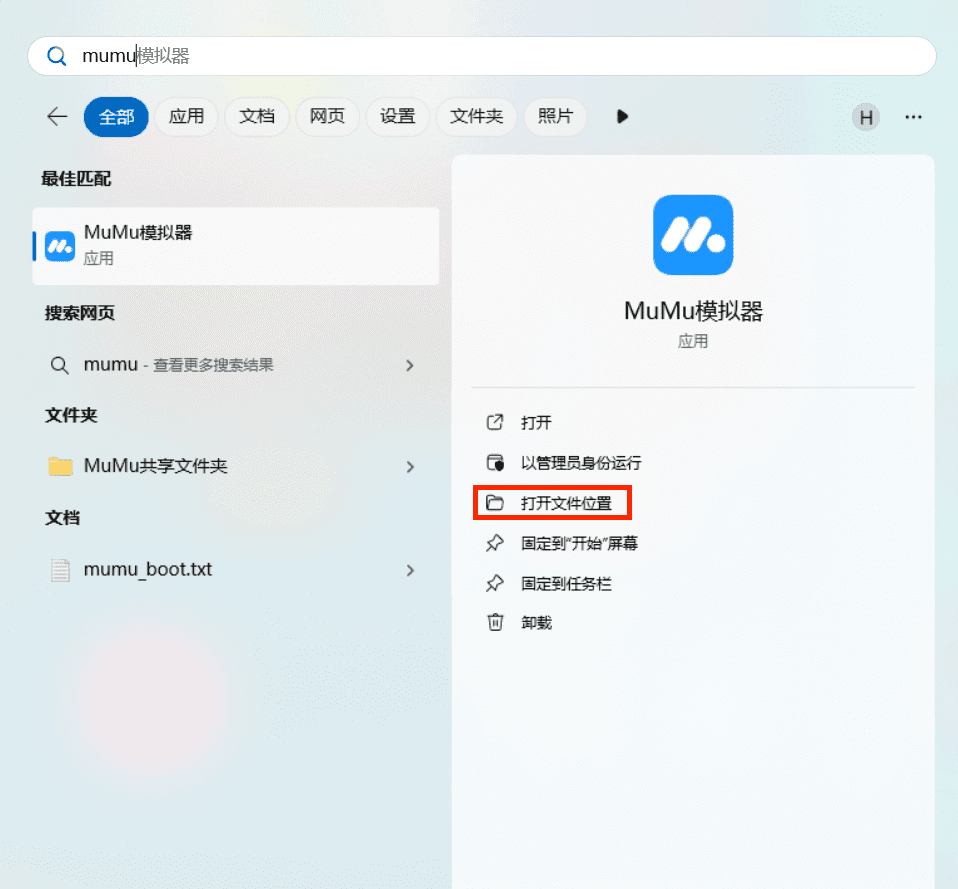Select the 设置 filter tab

click(x=398, y=117)
